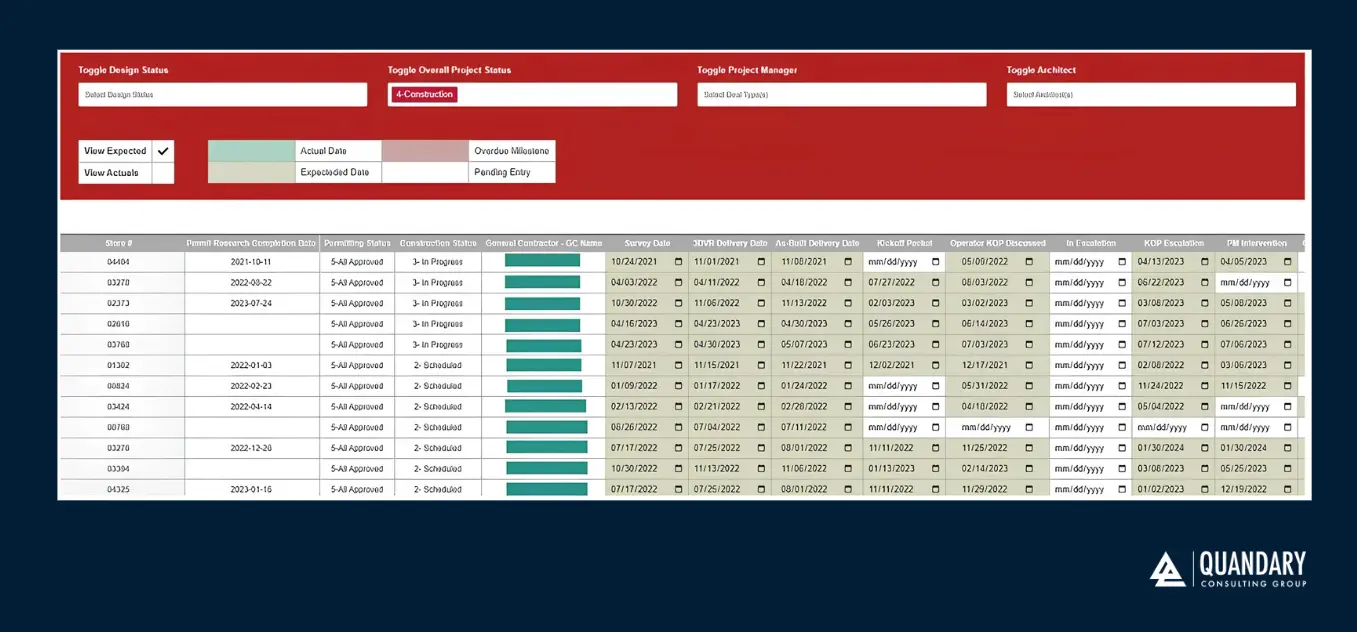Open the Toggle Architect dropdown
Image resolution: width=1357 pixels, height=632 pixels.
(1151, 94)
